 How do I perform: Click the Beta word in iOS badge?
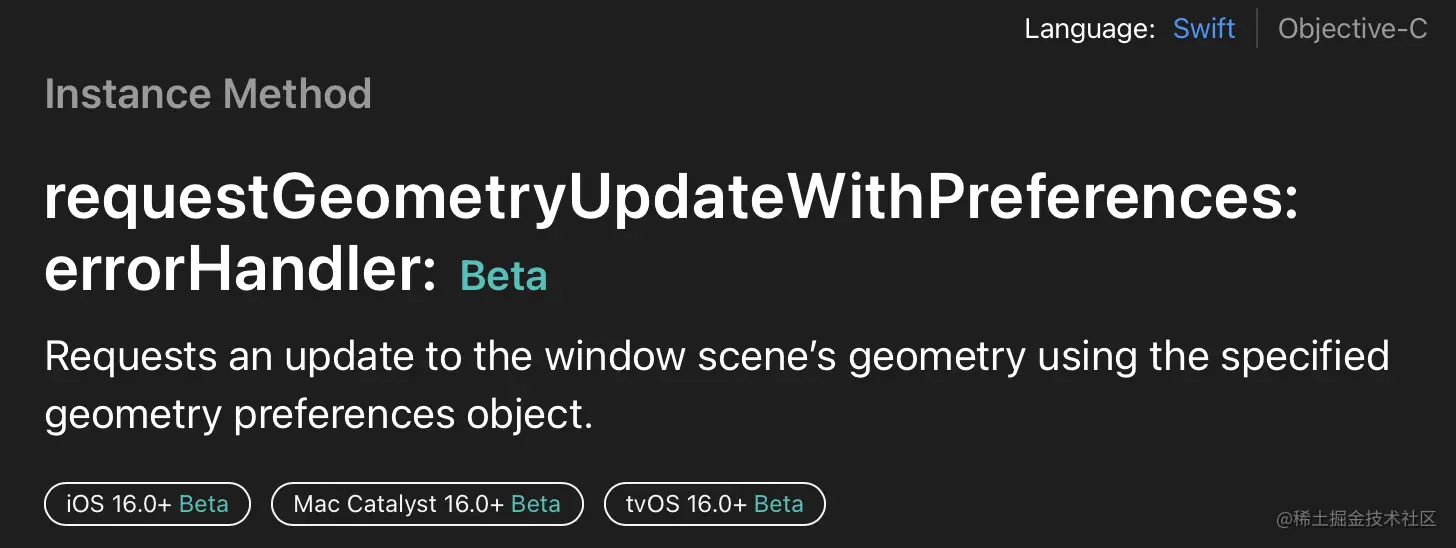pyautogui.click(x=204, y=504)
